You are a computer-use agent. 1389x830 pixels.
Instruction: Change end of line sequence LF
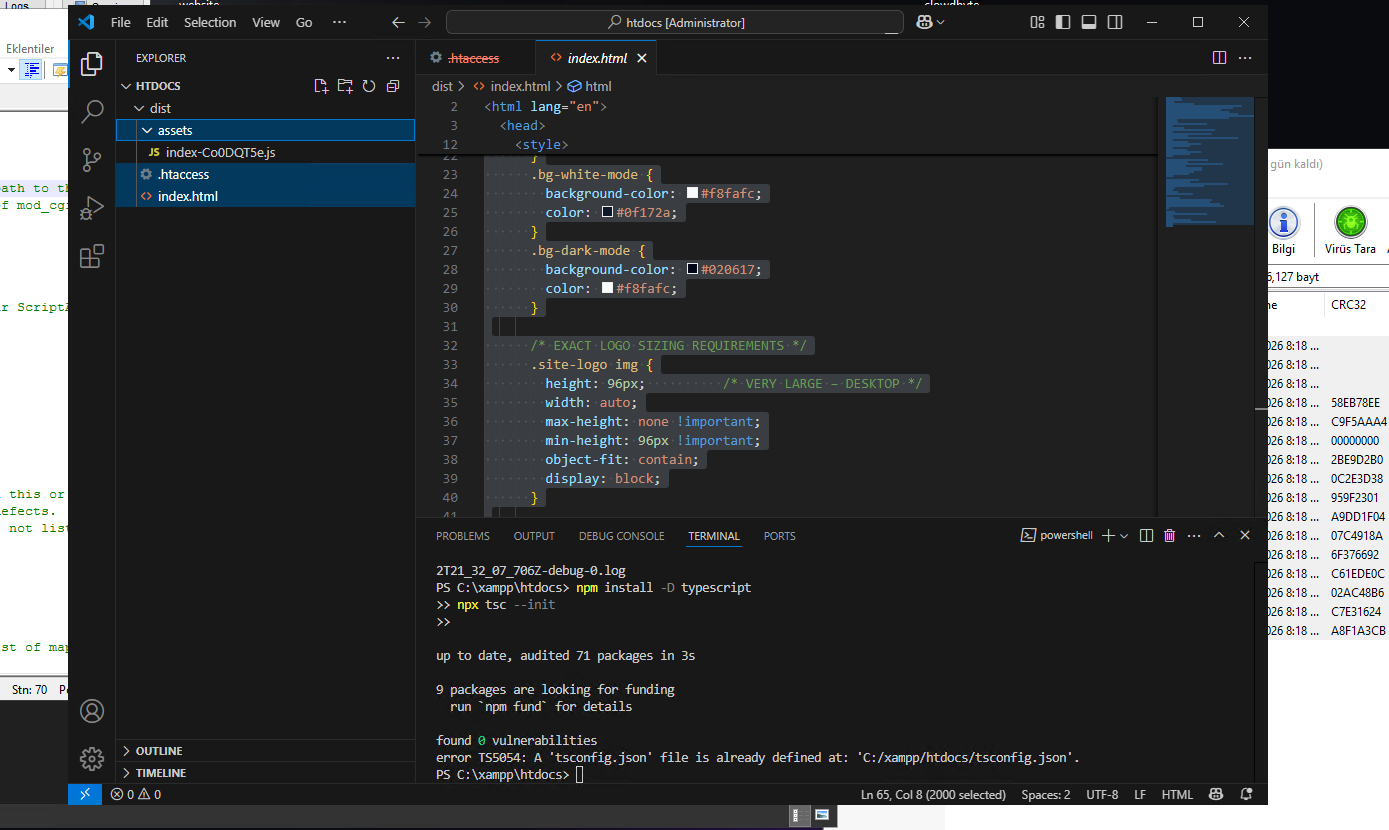1140,794
